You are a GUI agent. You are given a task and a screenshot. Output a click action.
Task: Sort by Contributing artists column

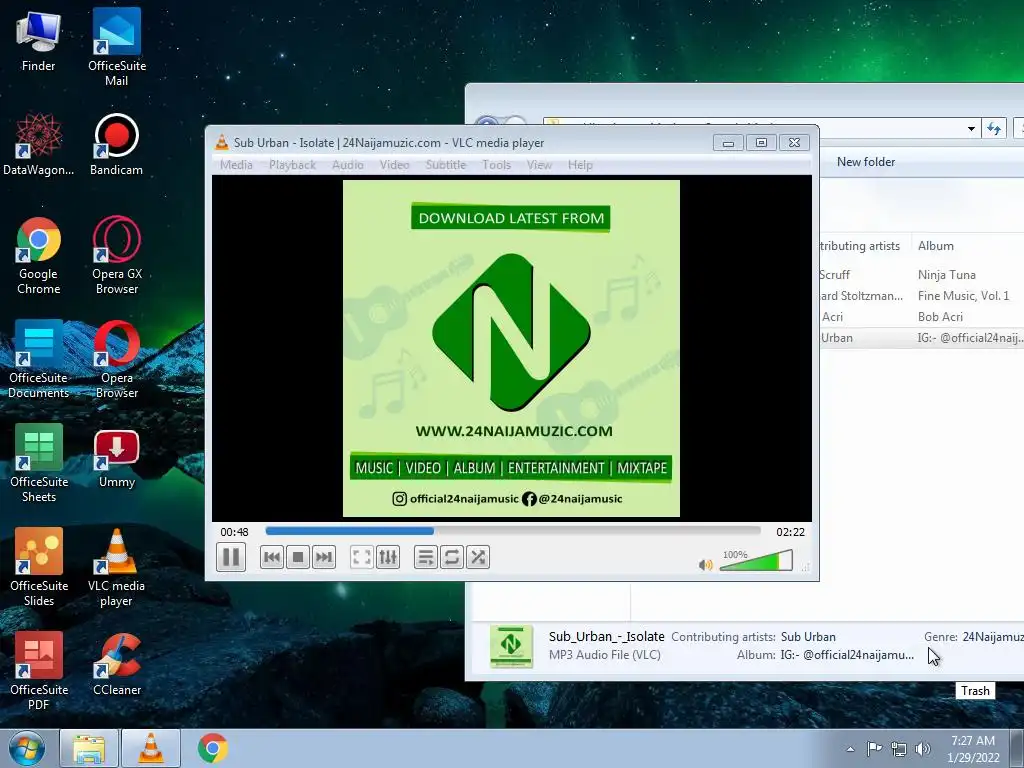[x=865, y=246]
